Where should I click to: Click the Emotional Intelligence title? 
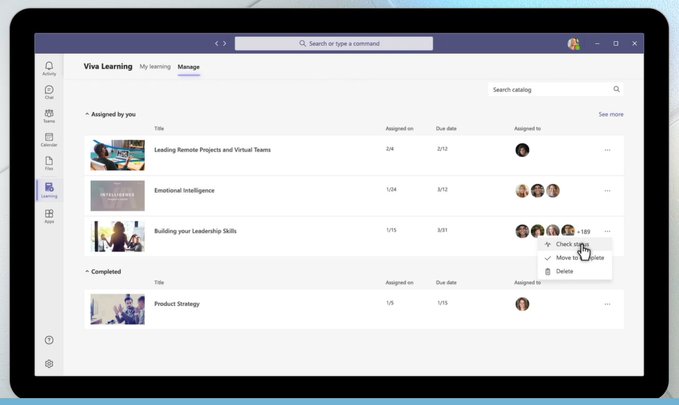[x=184, y=191]
